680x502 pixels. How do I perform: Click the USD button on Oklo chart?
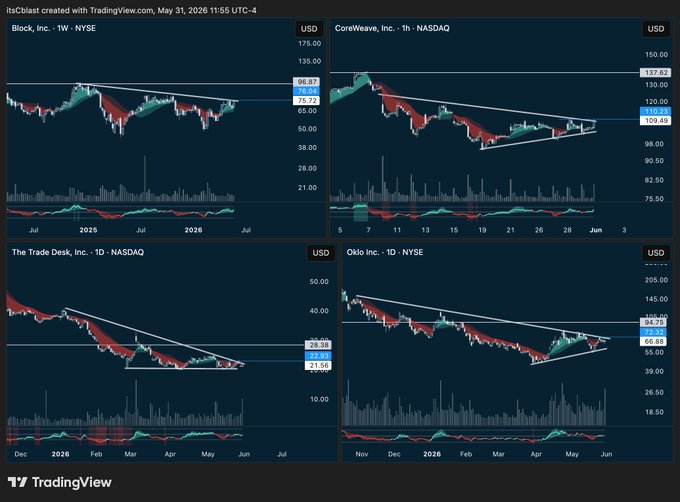click(655, 253)
